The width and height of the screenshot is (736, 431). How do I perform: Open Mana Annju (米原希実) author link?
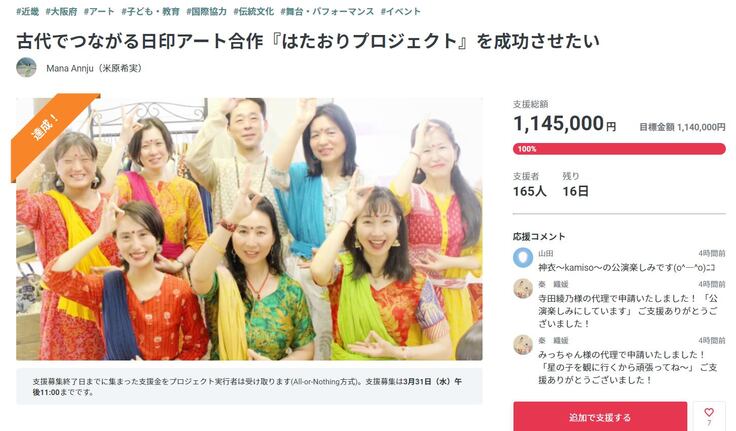[x=95, y=68]
